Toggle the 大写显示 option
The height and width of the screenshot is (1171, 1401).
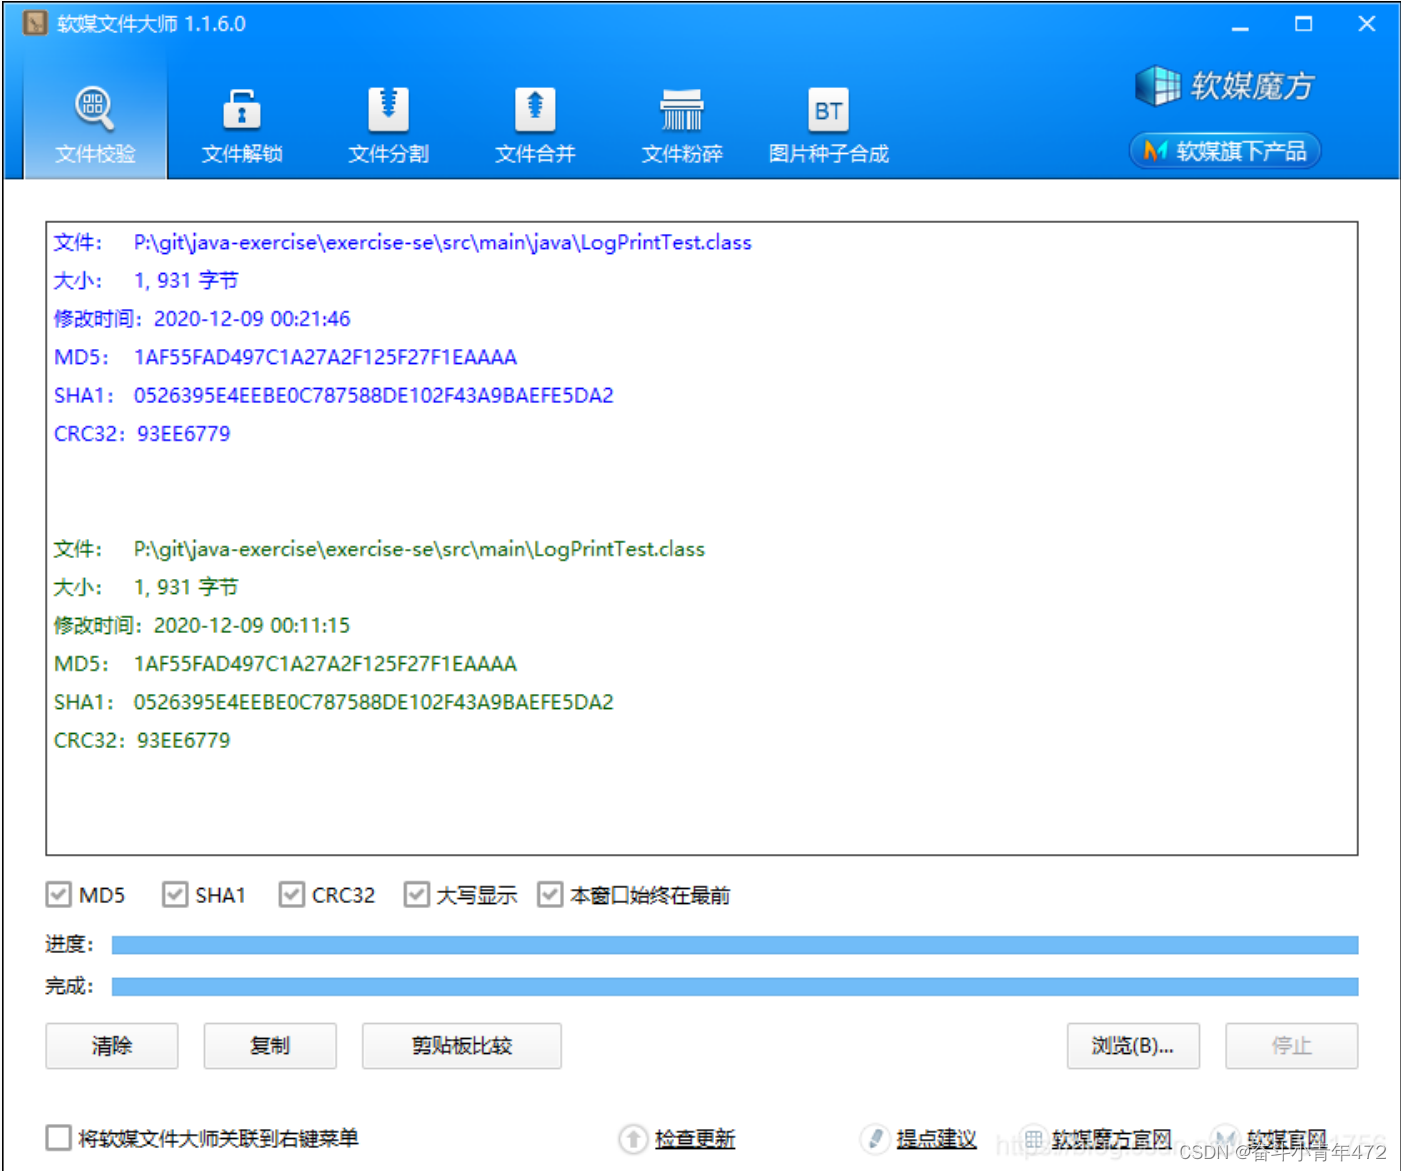[x=416, y=894]
